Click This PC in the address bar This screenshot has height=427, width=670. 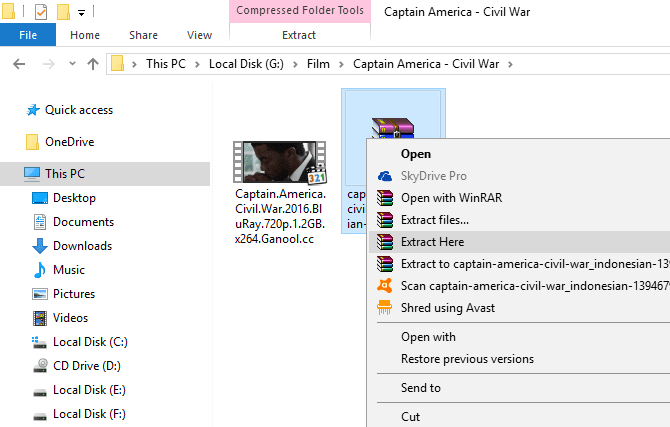(166, 64)
